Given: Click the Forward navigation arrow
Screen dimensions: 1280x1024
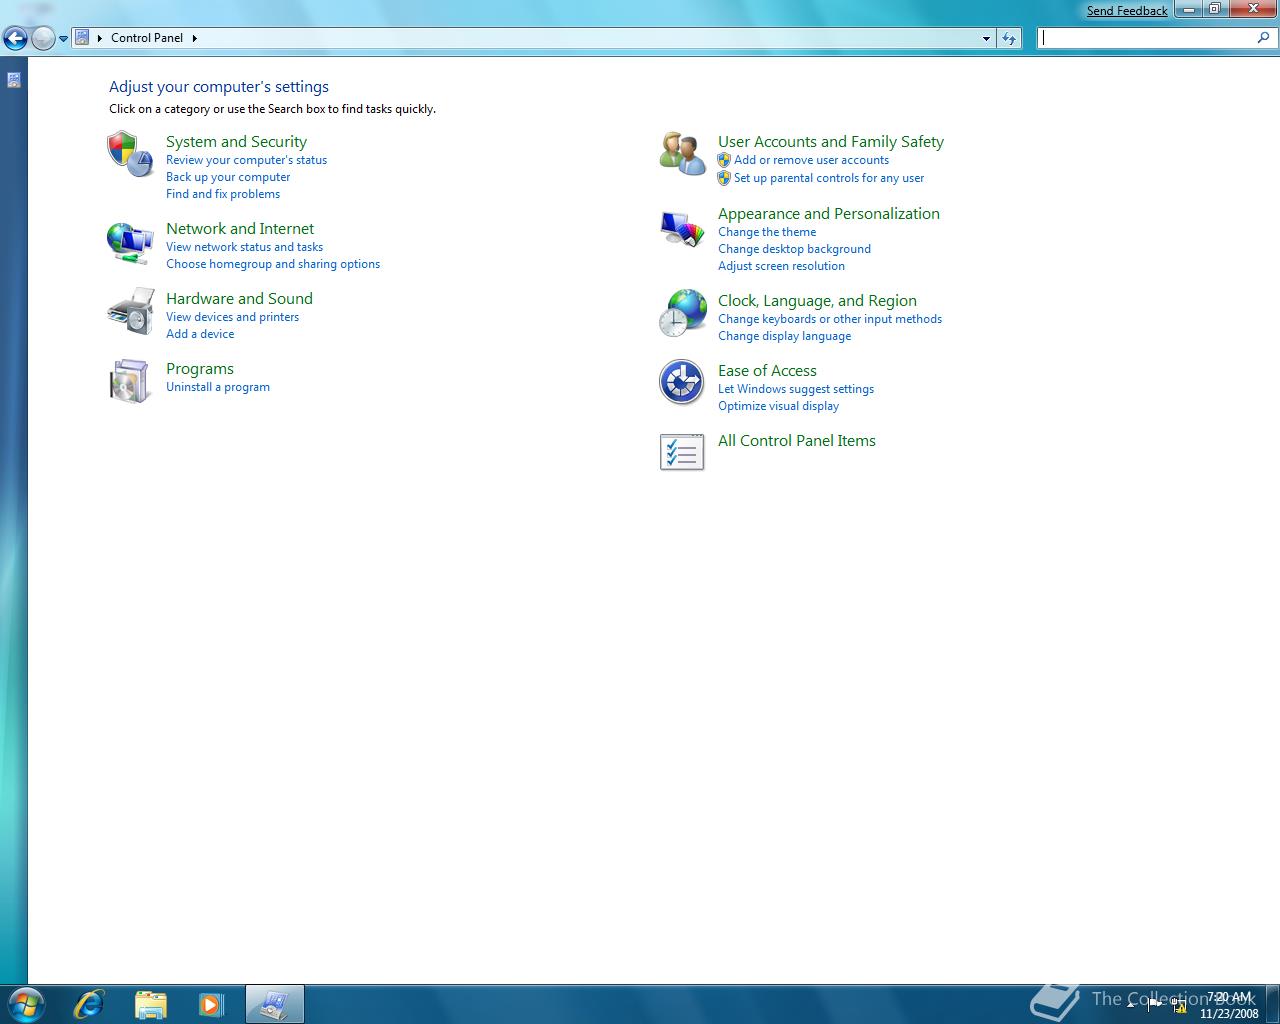Looking at the screenshot, I should click(x=43, y=38).
